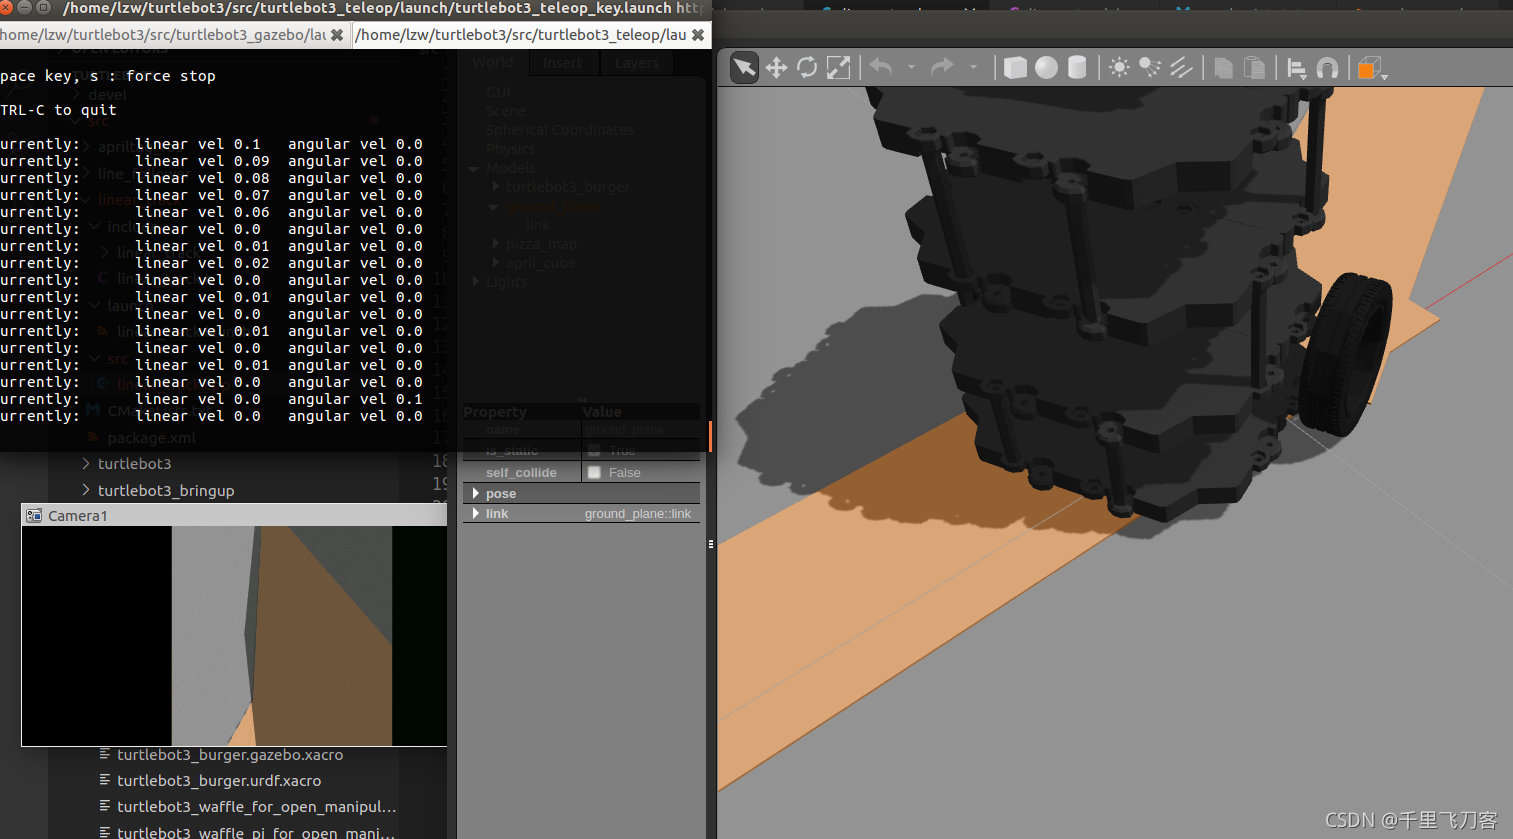This screenshot has width=1513, height=839.
Task: Click the ground_plane name value field
Action: (640, 430)
